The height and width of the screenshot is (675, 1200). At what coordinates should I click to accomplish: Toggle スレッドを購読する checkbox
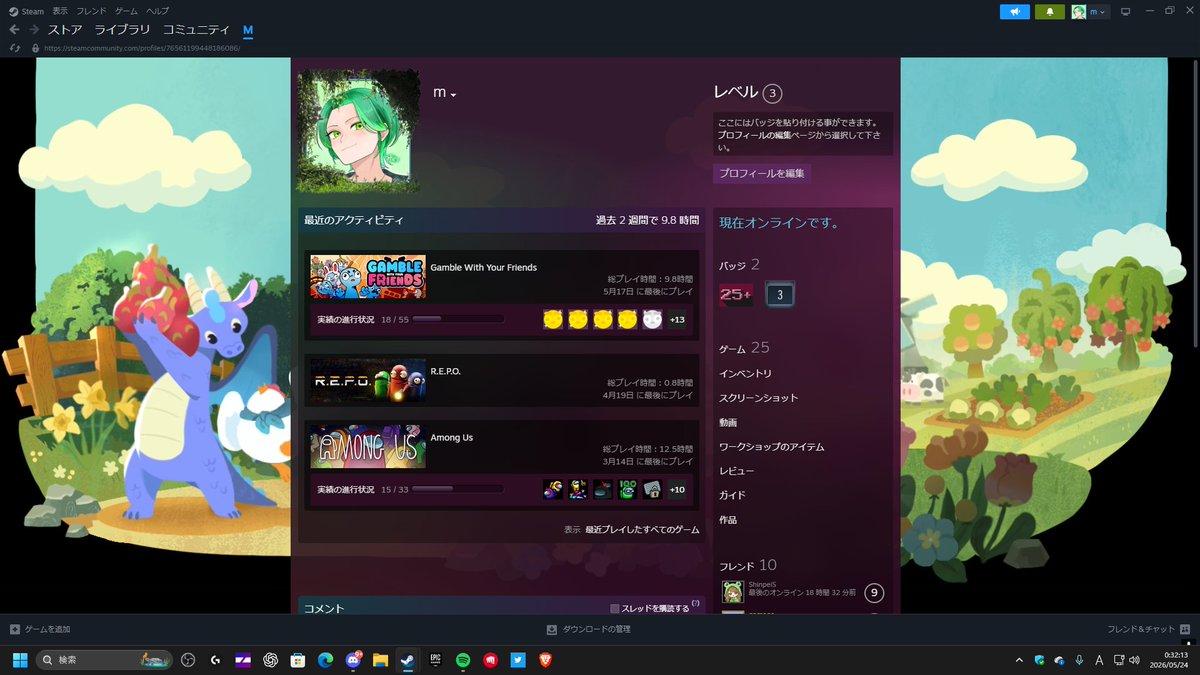615,608
